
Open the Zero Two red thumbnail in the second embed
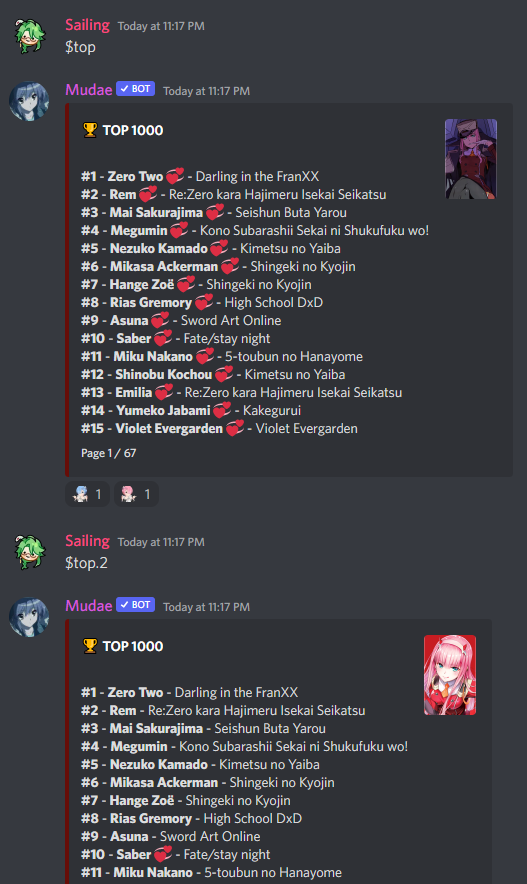click(x=450, y=675)
